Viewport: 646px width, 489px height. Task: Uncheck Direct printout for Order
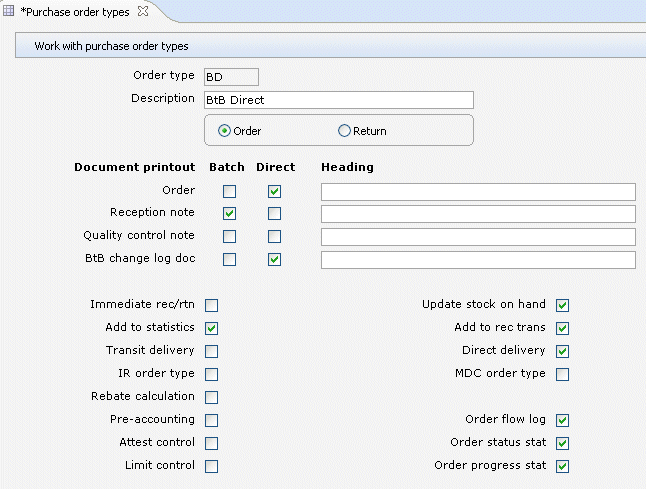pos(275,191)
